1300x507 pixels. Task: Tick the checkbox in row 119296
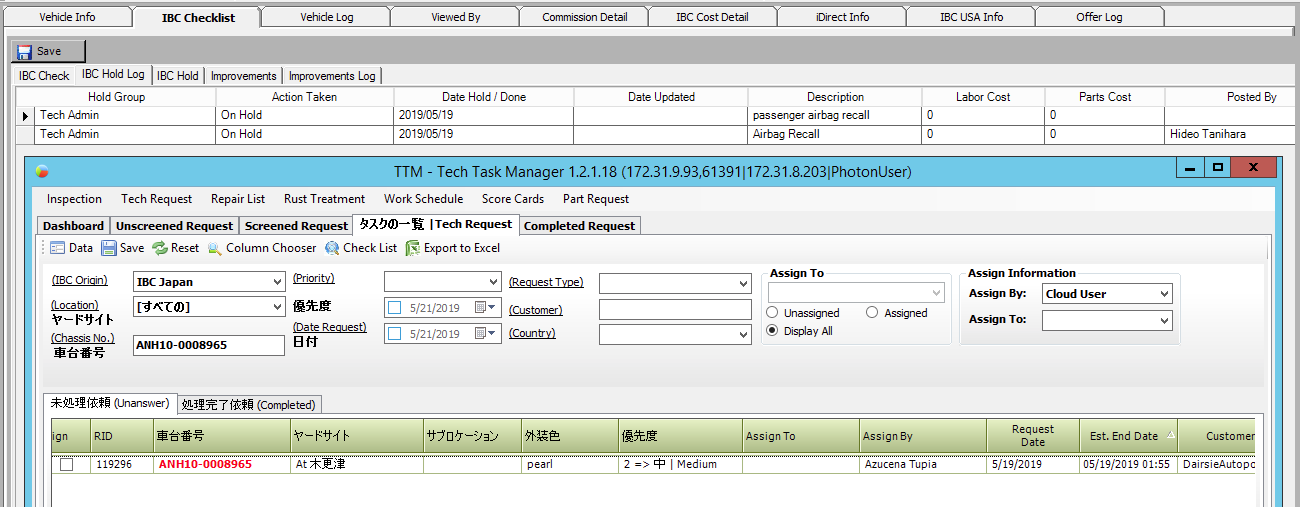[66, 465]
